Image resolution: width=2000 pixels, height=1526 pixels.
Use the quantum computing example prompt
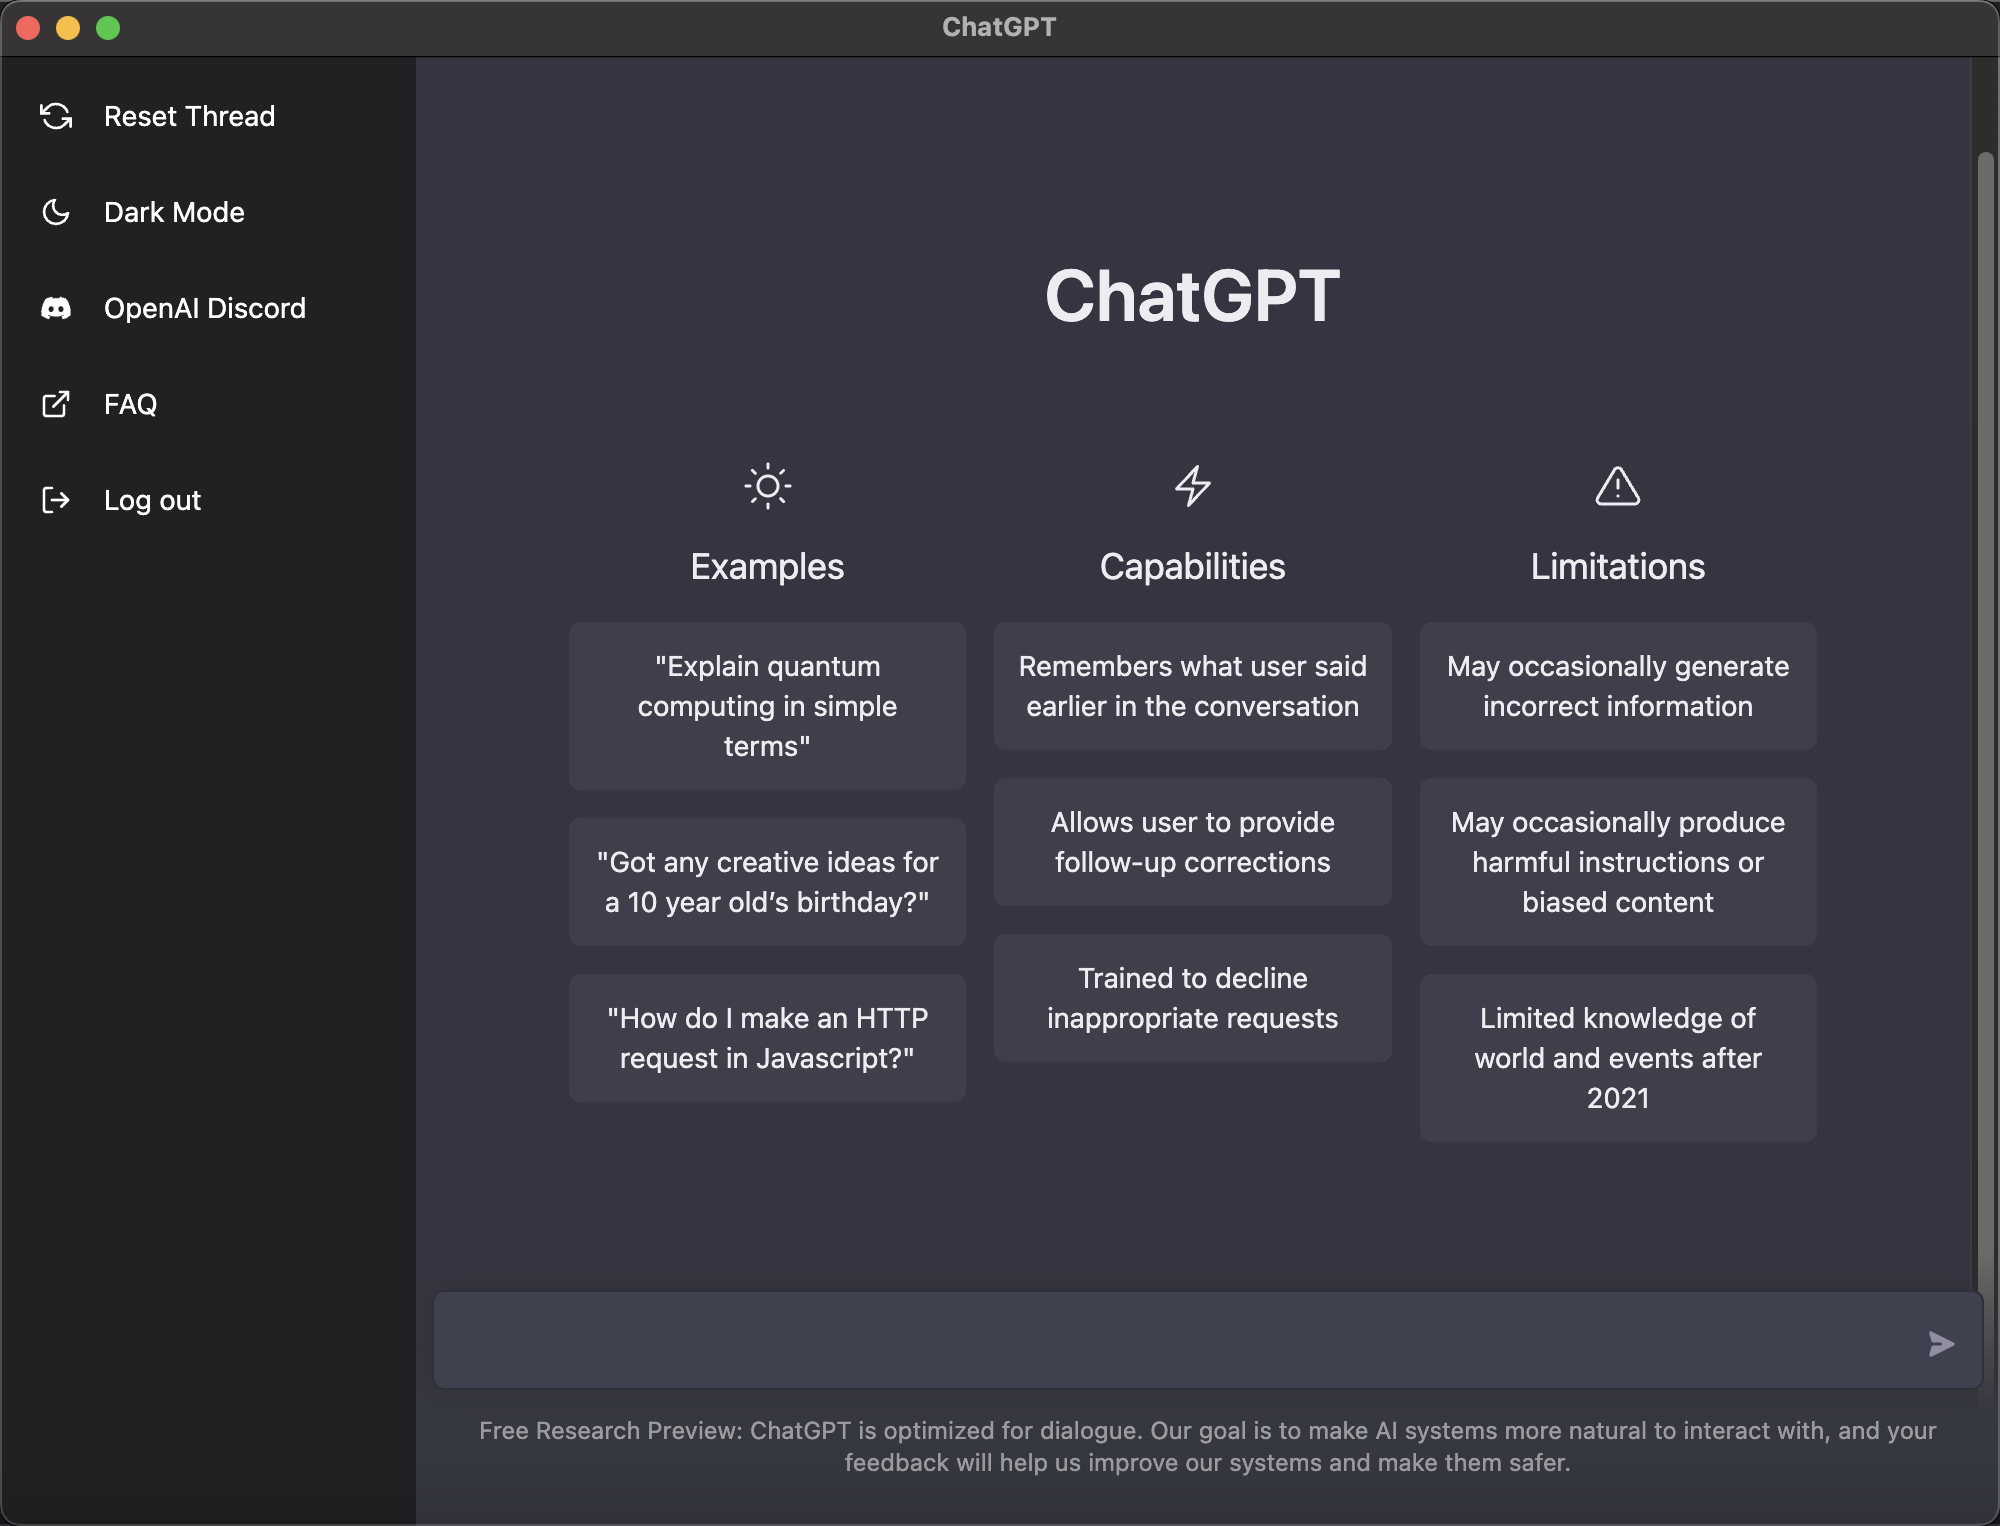coord(767,706)
